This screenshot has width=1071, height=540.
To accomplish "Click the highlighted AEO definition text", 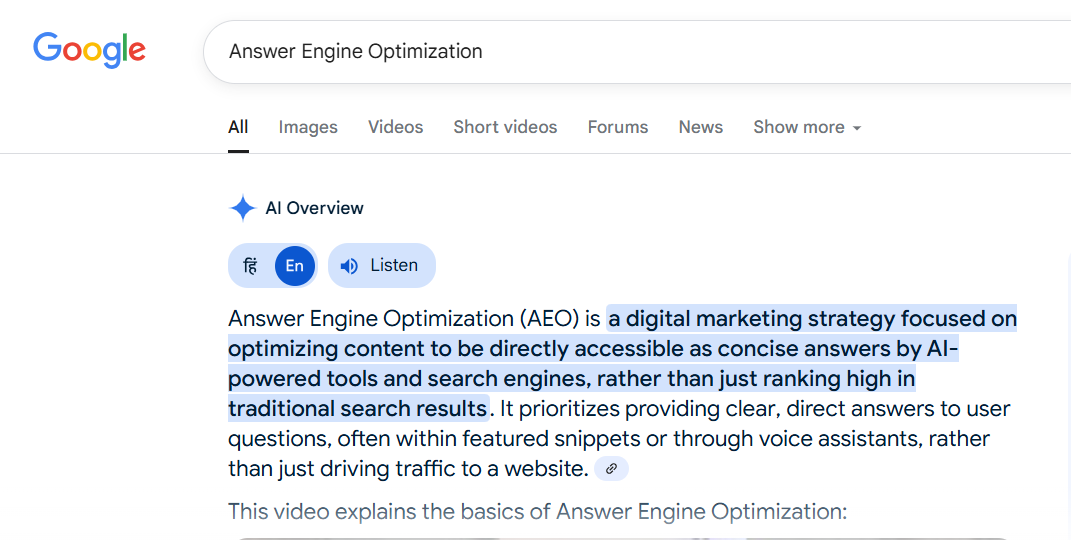I will click(x=622, y=364).
